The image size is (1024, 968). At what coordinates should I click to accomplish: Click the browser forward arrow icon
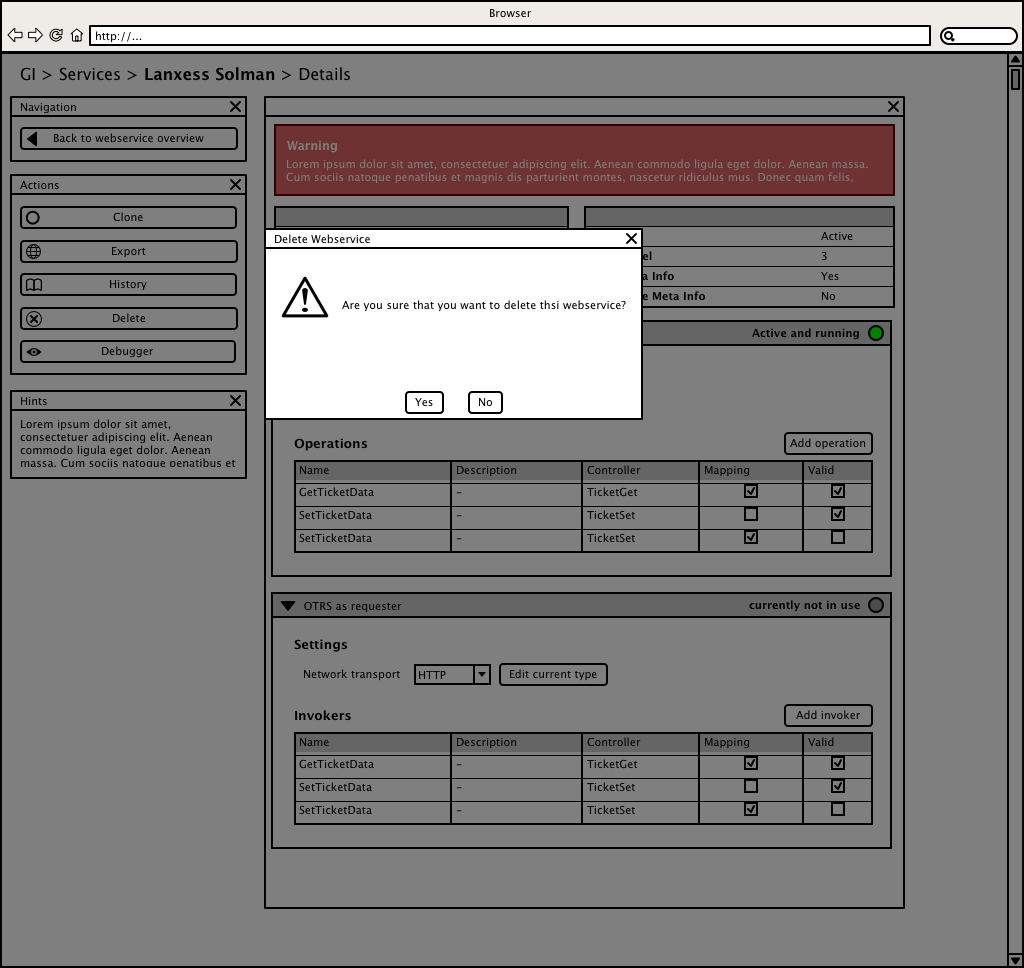tap(35, 36)
